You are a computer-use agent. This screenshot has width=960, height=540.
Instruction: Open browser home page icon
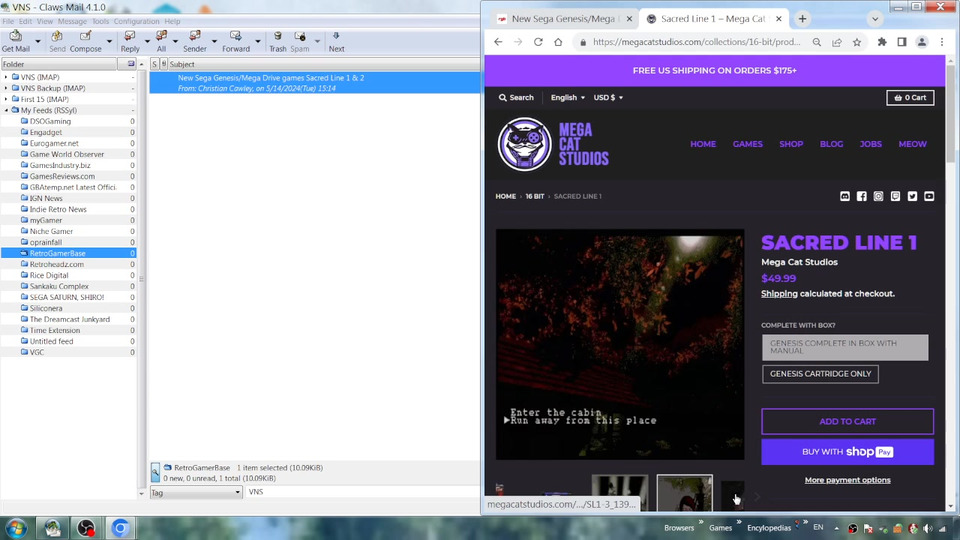pos(558,42)
